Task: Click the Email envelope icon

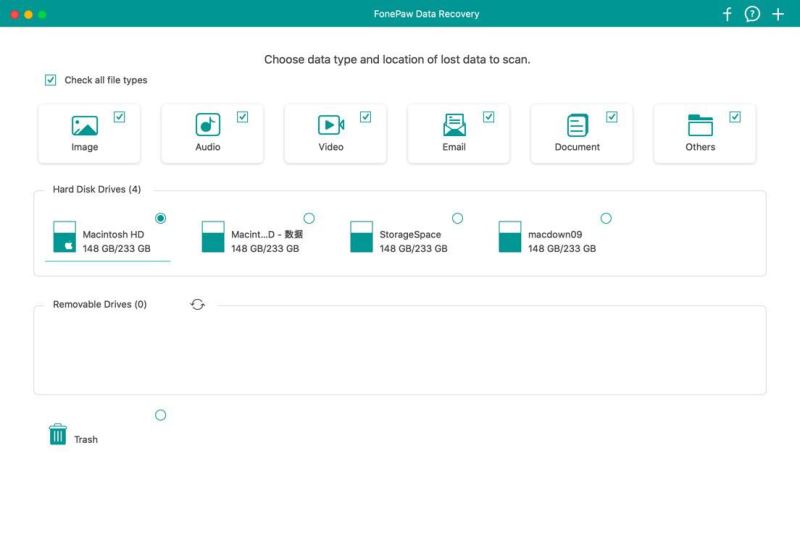Action: [x=454, y=125]
